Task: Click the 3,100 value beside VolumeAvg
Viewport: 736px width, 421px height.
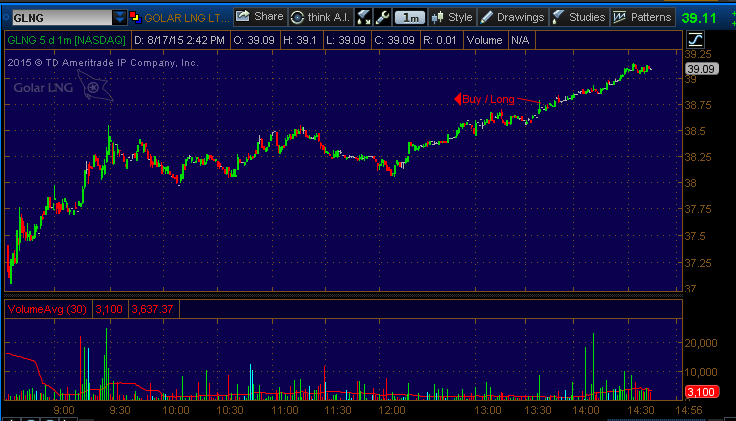Action: tap(109, 309)
